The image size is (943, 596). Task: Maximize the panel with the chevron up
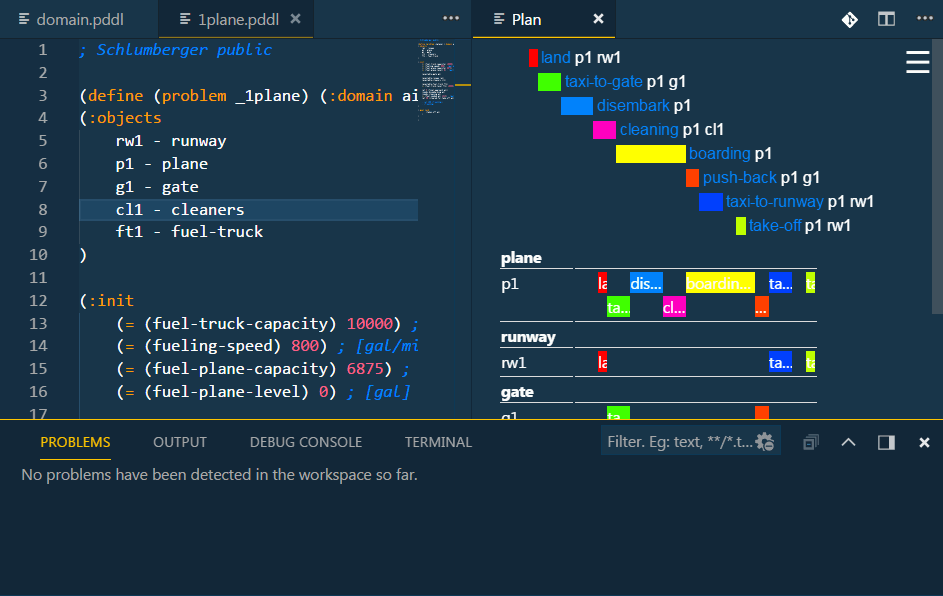pos(848,443)
